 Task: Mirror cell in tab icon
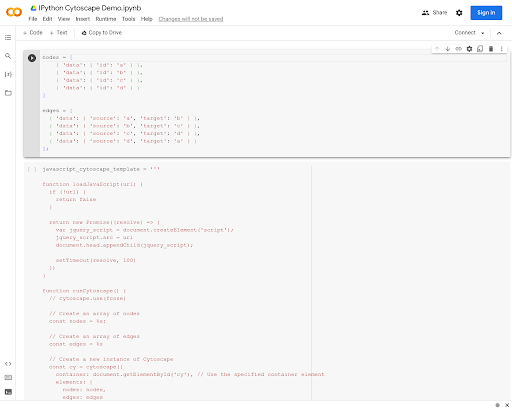(x=480, y=49)
